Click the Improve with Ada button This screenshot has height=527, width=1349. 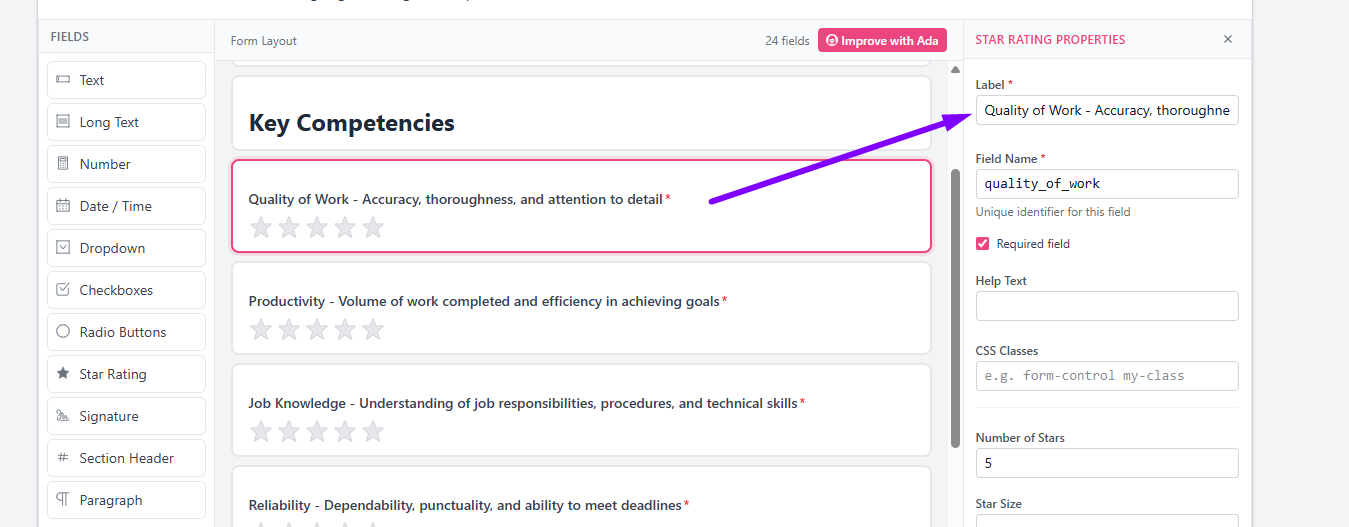(882, 41)
